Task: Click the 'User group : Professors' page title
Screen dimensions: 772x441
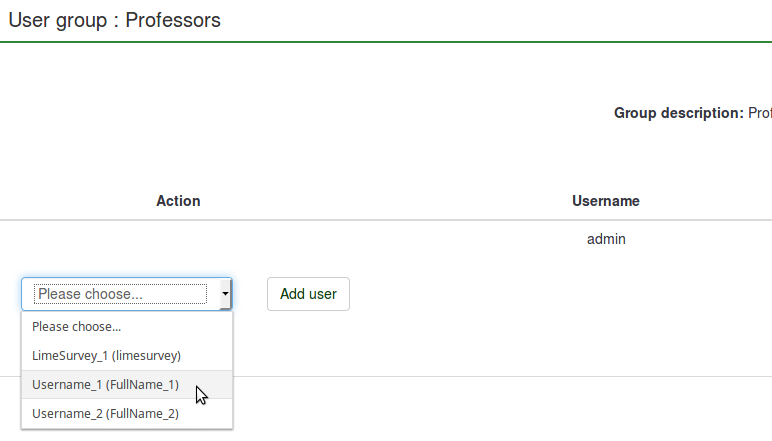Action: (x=114, y=20)
